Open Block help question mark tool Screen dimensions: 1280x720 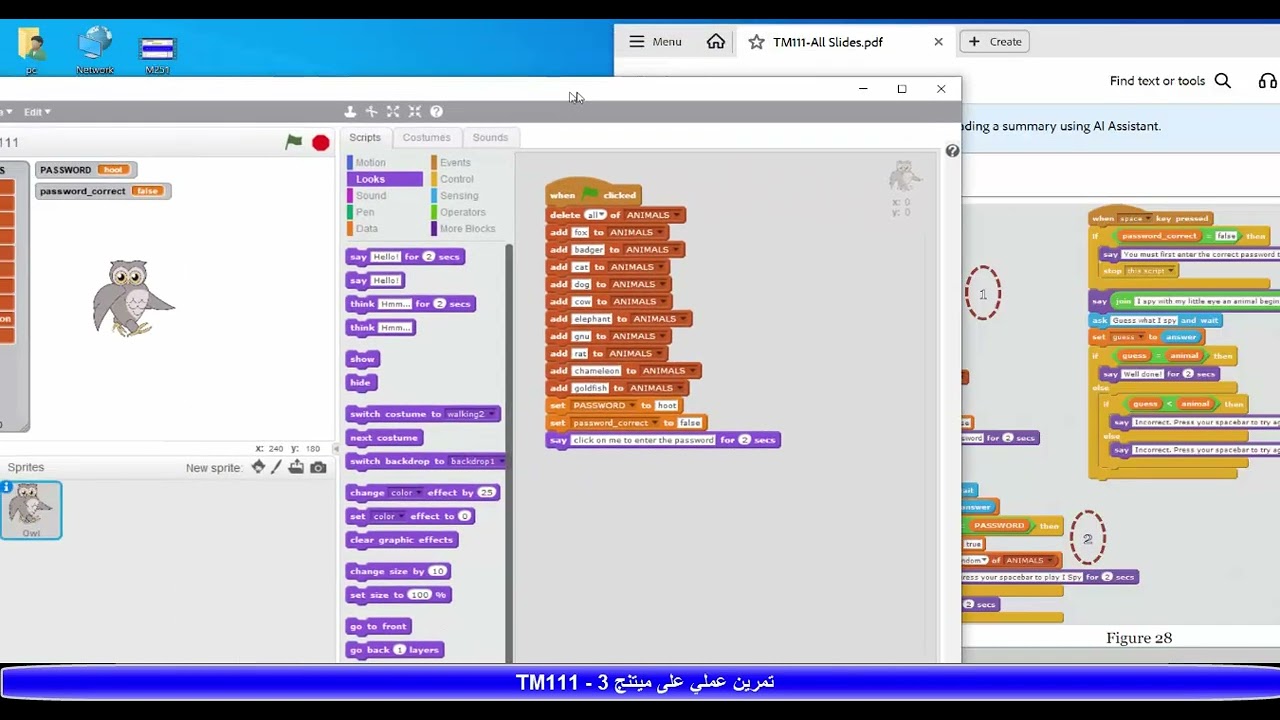436,111
